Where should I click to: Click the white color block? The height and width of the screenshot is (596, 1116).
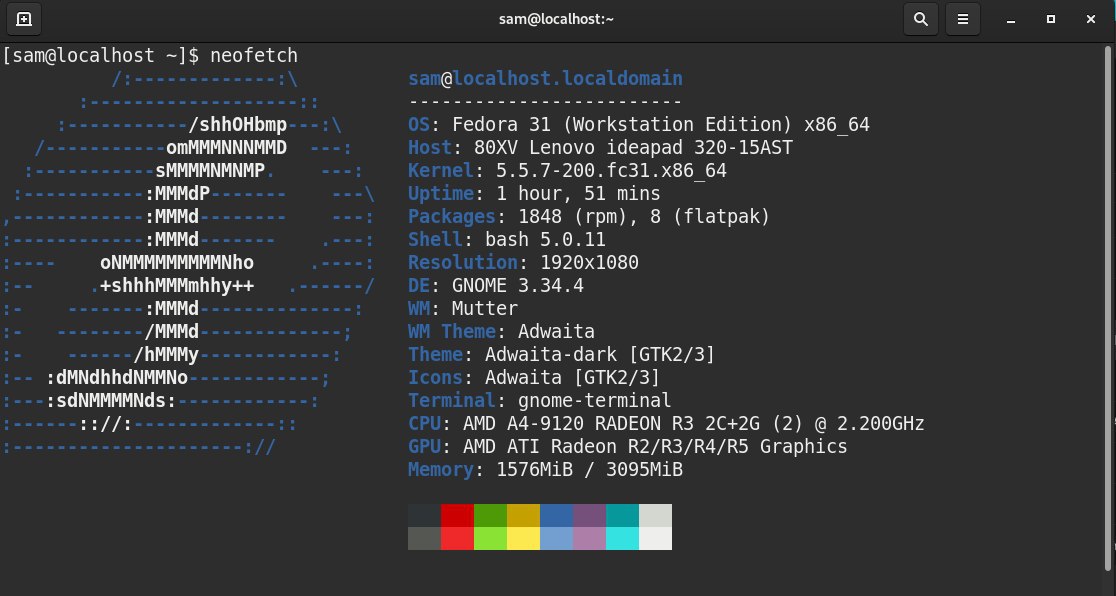pyautogui.click(x=655, y=538)
